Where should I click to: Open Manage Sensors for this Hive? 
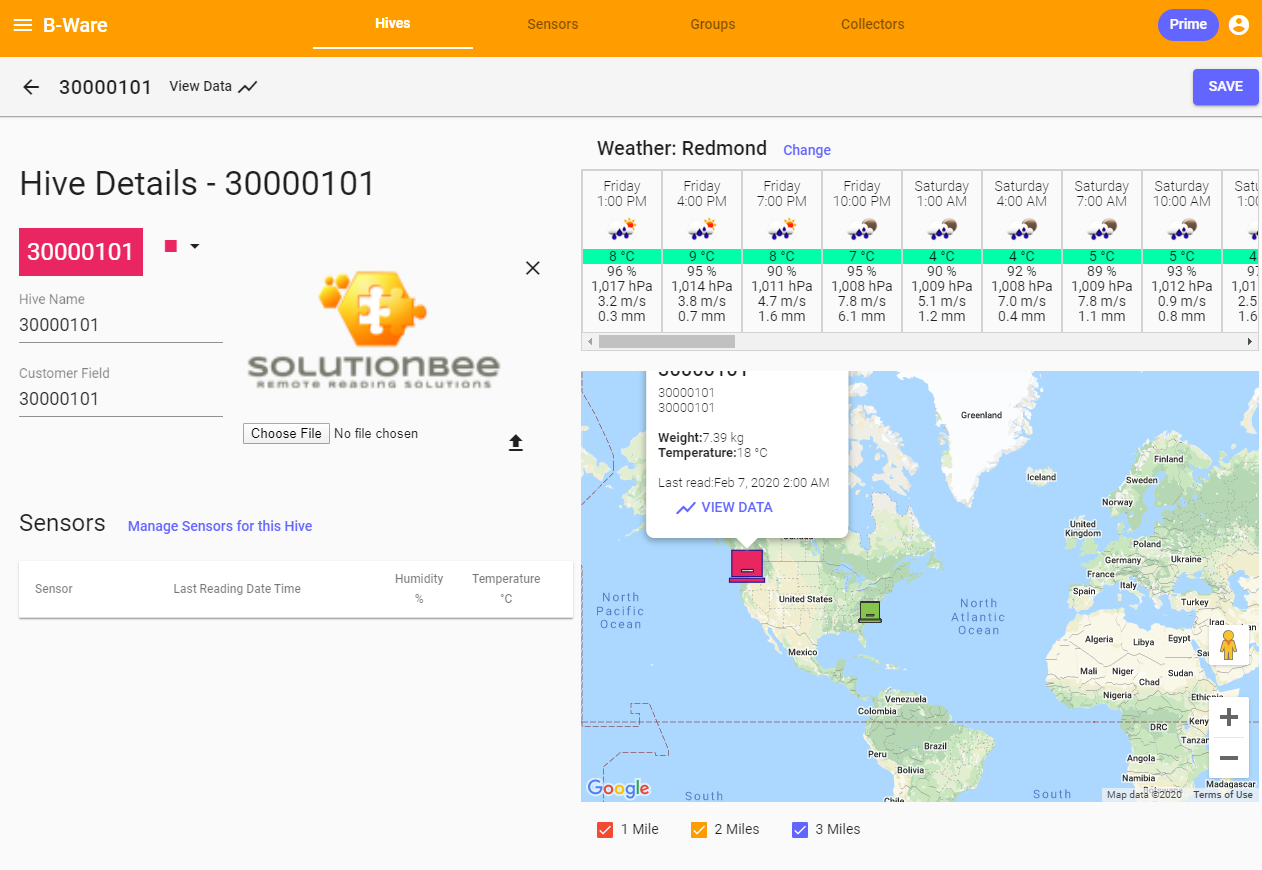[220, 526]
